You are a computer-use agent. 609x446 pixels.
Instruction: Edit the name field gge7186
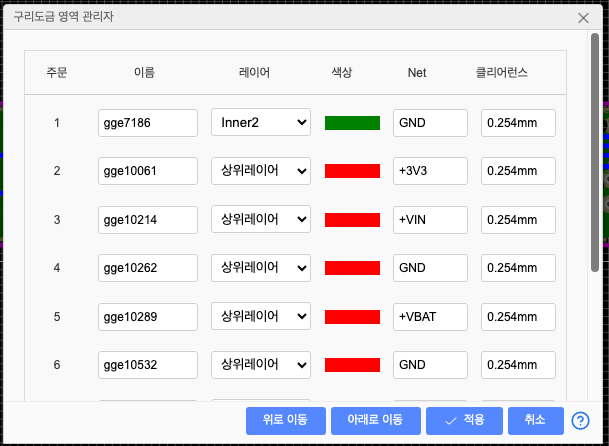148,123
